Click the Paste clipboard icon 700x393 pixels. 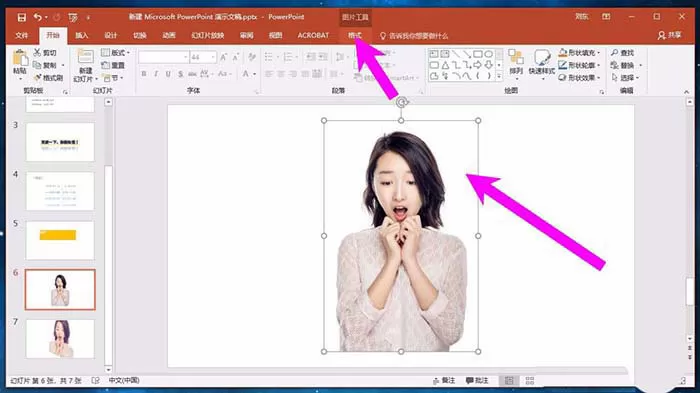[x=20, y=59]
